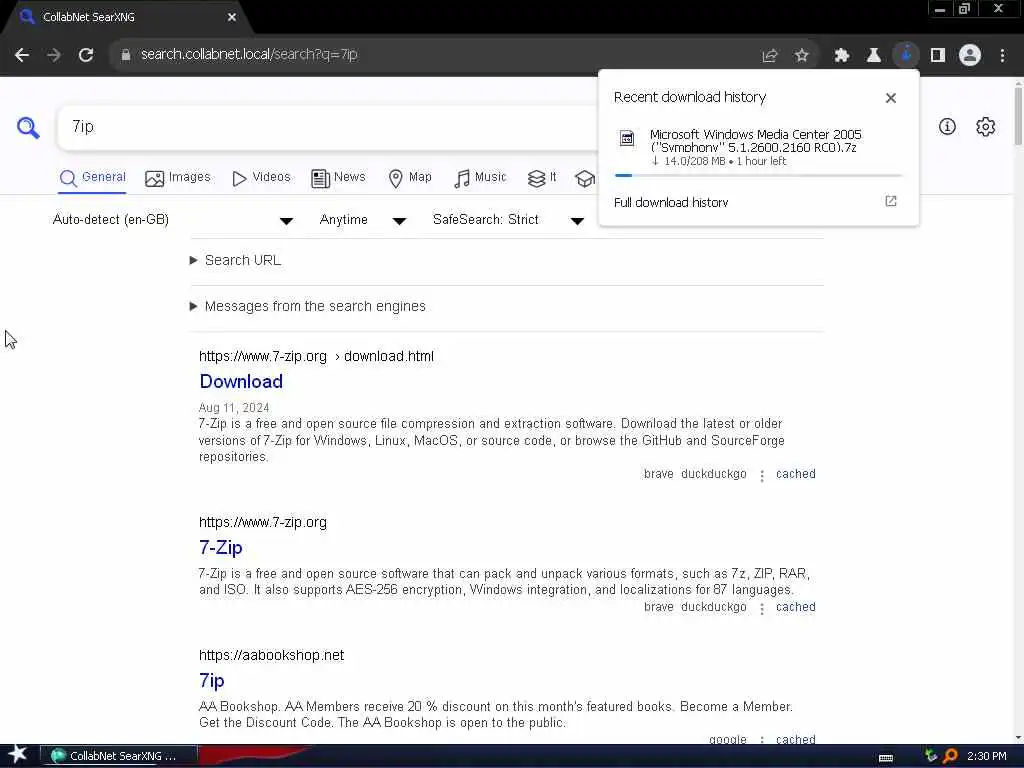Open the profile avatar menu

click(970, 56)
